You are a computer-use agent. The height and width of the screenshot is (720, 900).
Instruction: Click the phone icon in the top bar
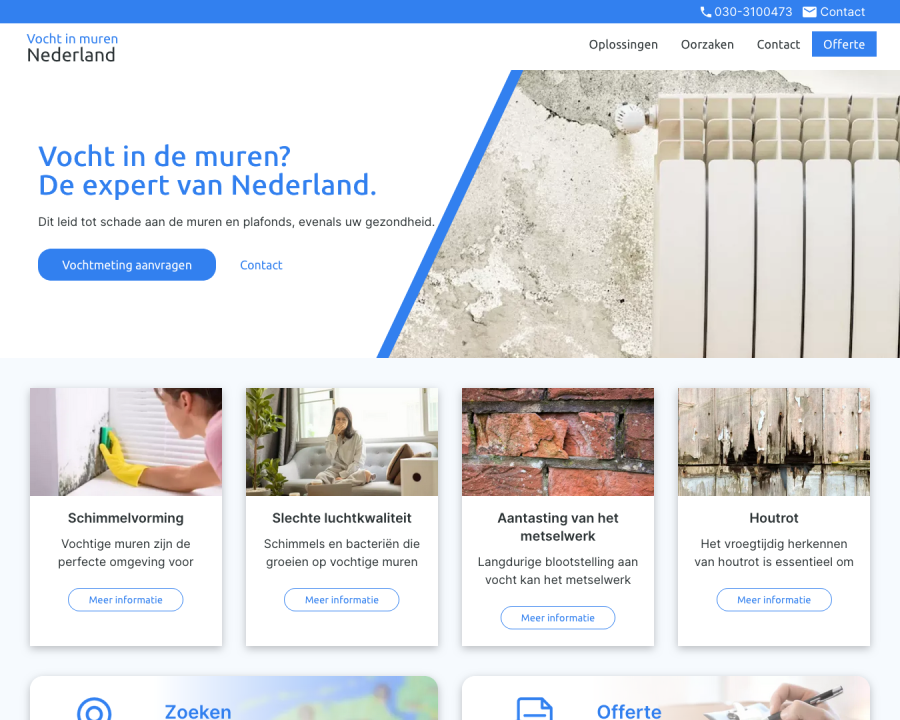click(x=706, y=11)
